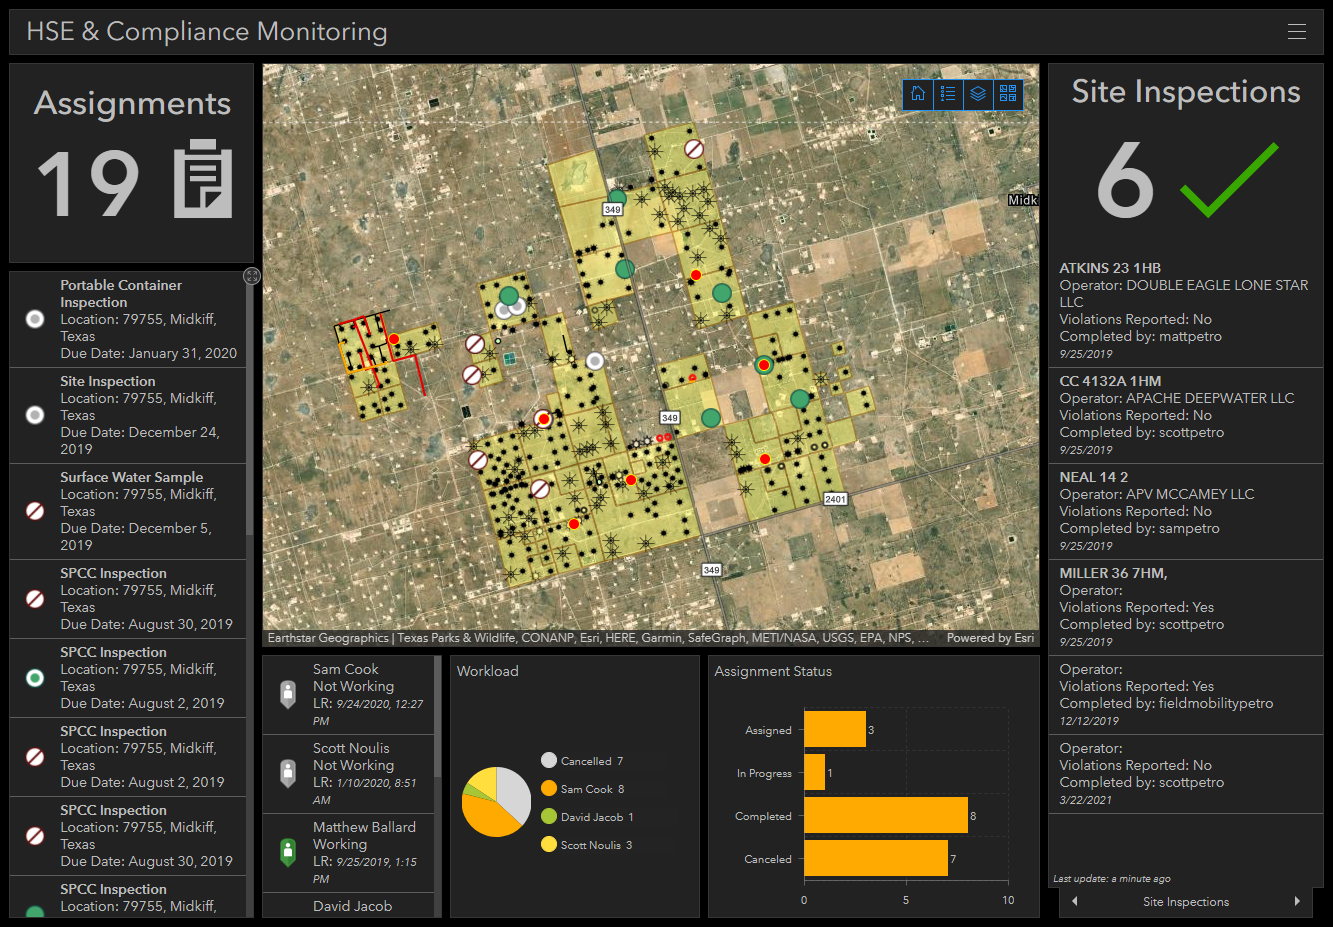Click the green checkmark beside inspections count
Image resolution: width=1333 pixels, height=927 pixels.
tap(1229, 180)
